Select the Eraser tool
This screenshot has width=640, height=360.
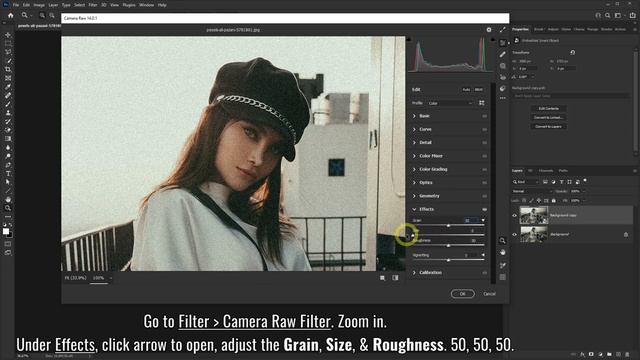(x=8, y=130)
